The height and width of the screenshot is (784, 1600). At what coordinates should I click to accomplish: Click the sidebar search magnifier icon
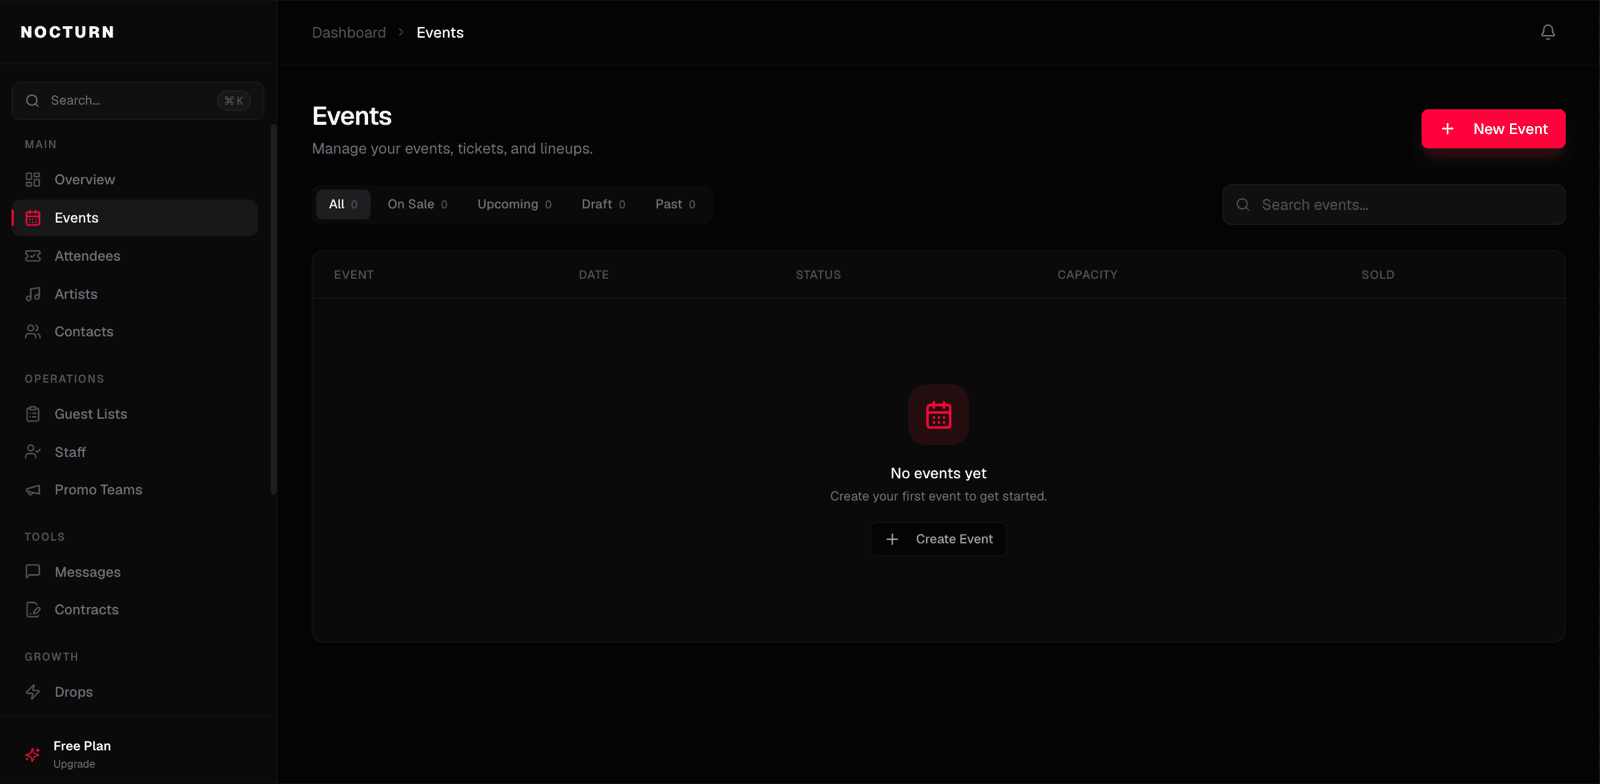(32, 101)
